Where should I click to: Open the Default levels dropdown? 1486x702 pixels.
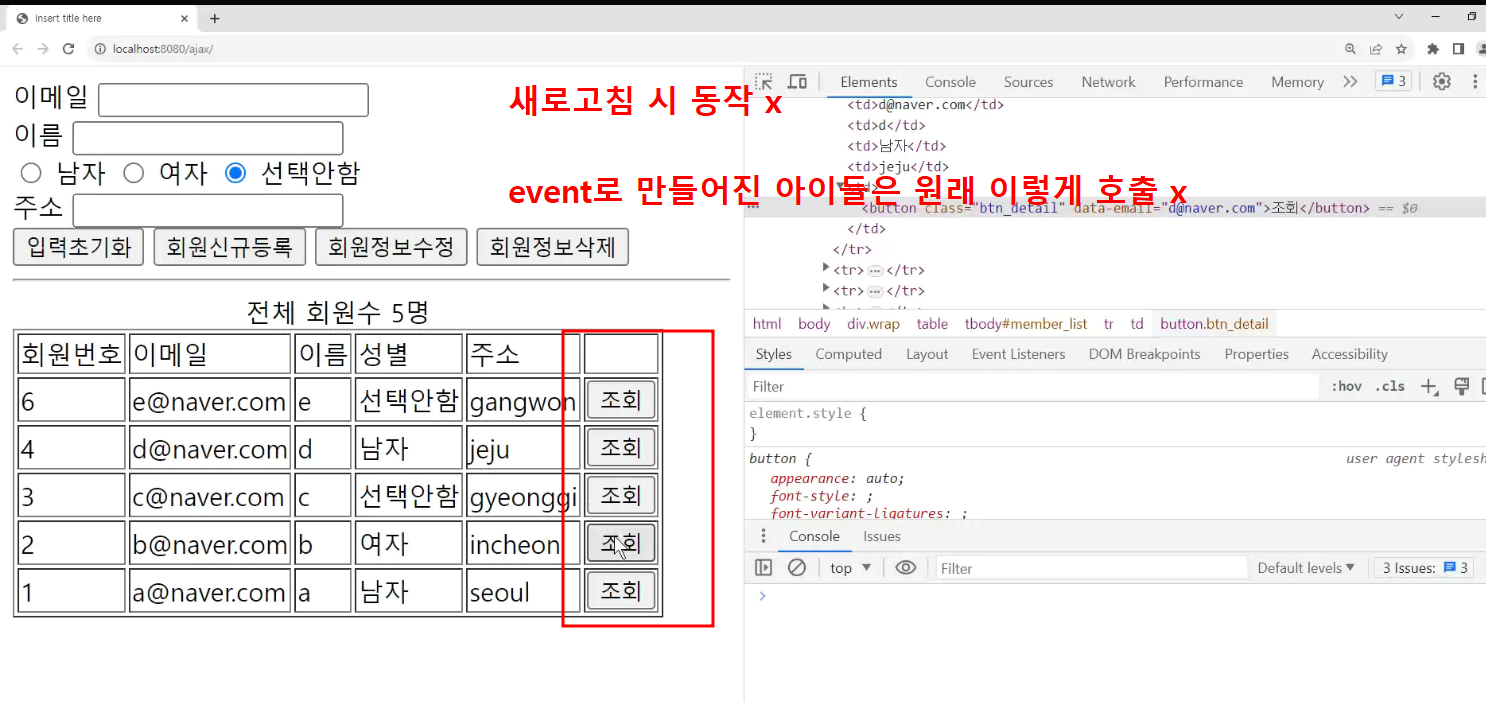pyautogui.click(x=1306, y=568)
